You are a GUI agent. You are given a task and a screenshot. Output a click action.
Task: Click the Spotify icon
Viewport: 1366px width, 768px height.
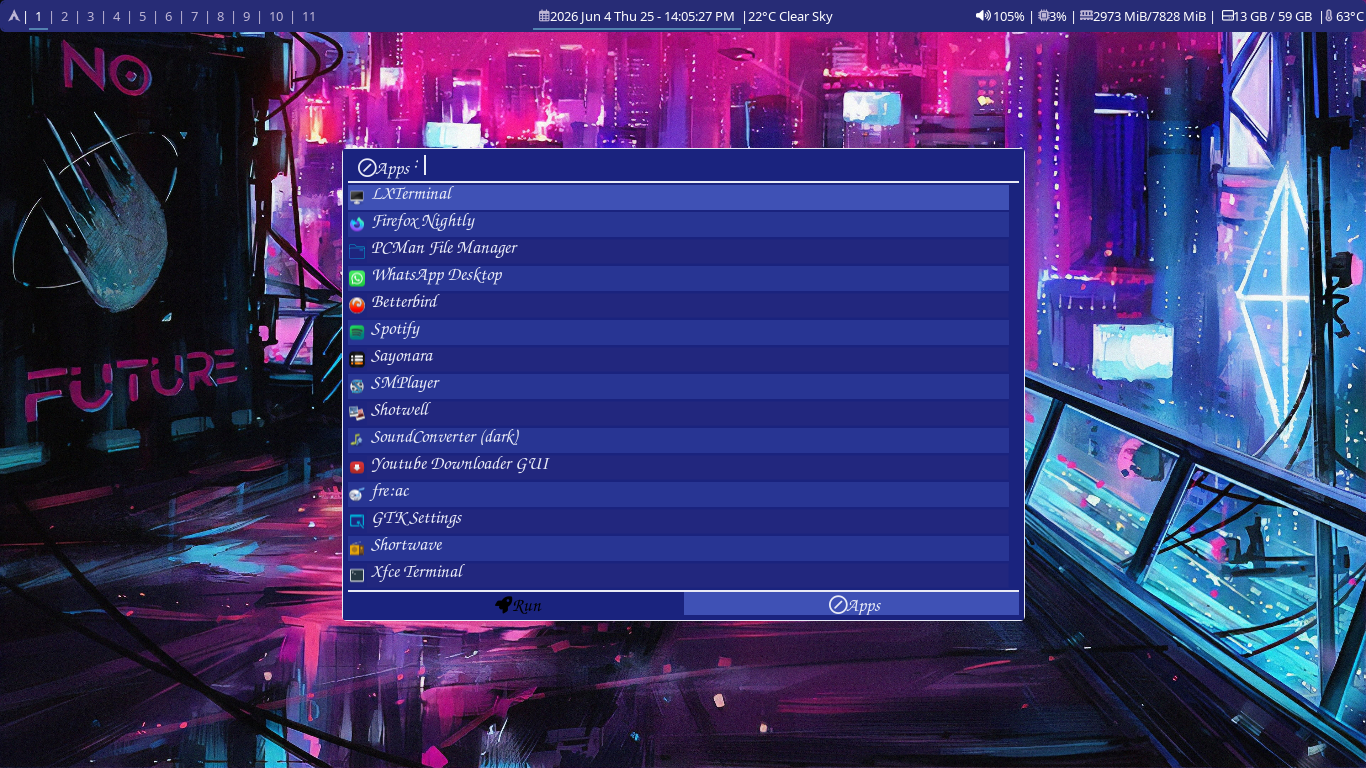[x=357, y=332]
